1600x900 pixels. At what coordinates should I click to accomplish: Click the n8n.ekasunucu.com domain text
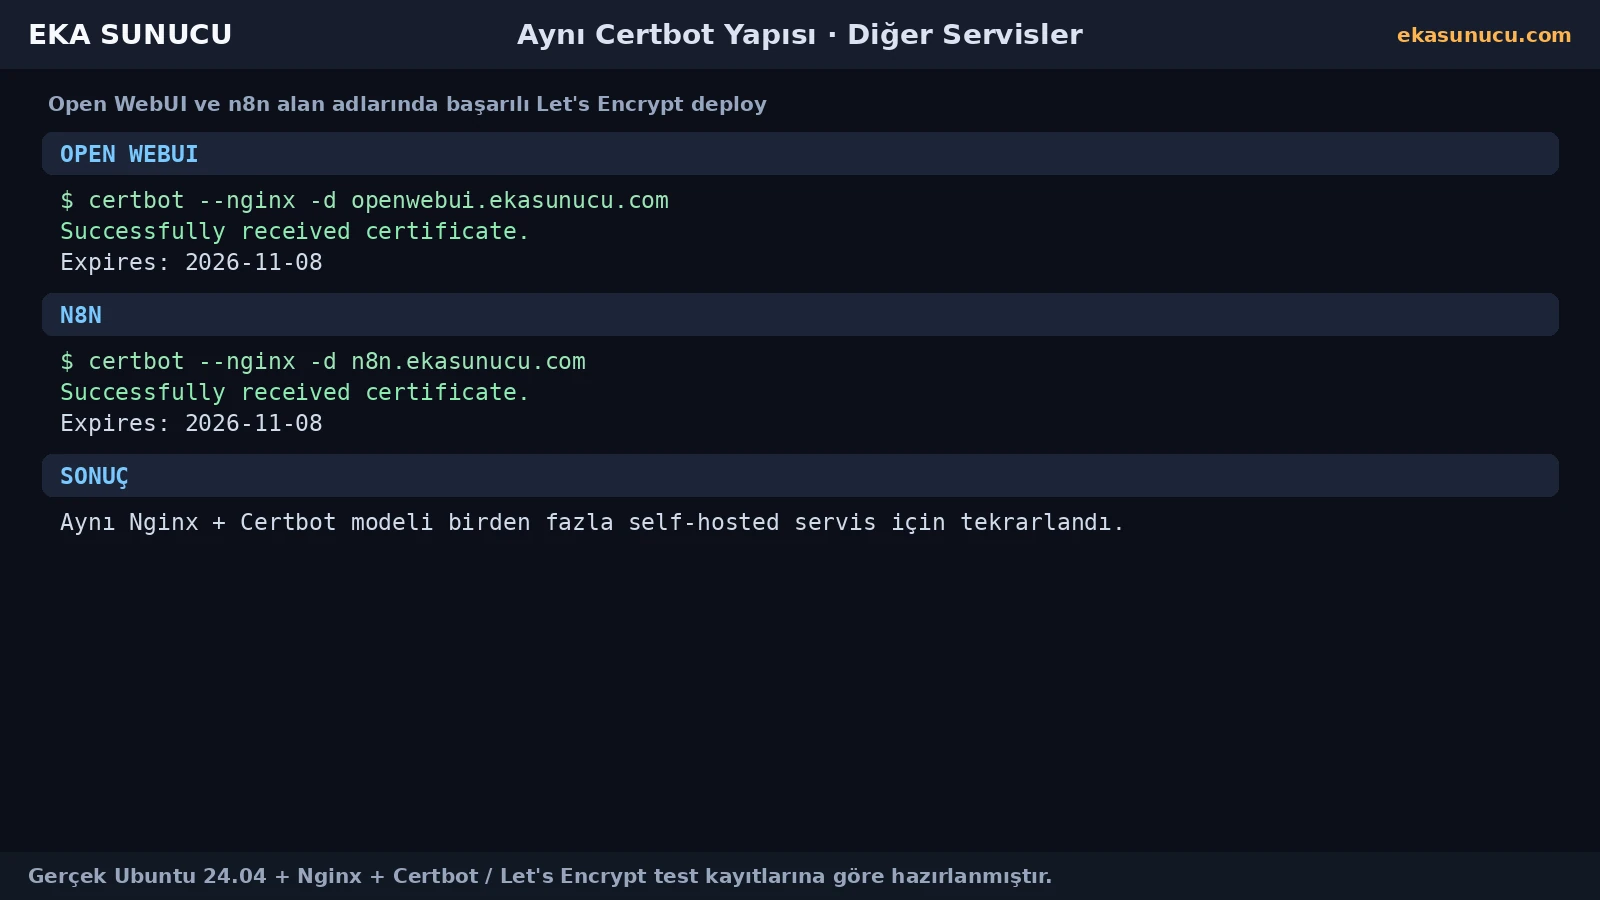468,362
